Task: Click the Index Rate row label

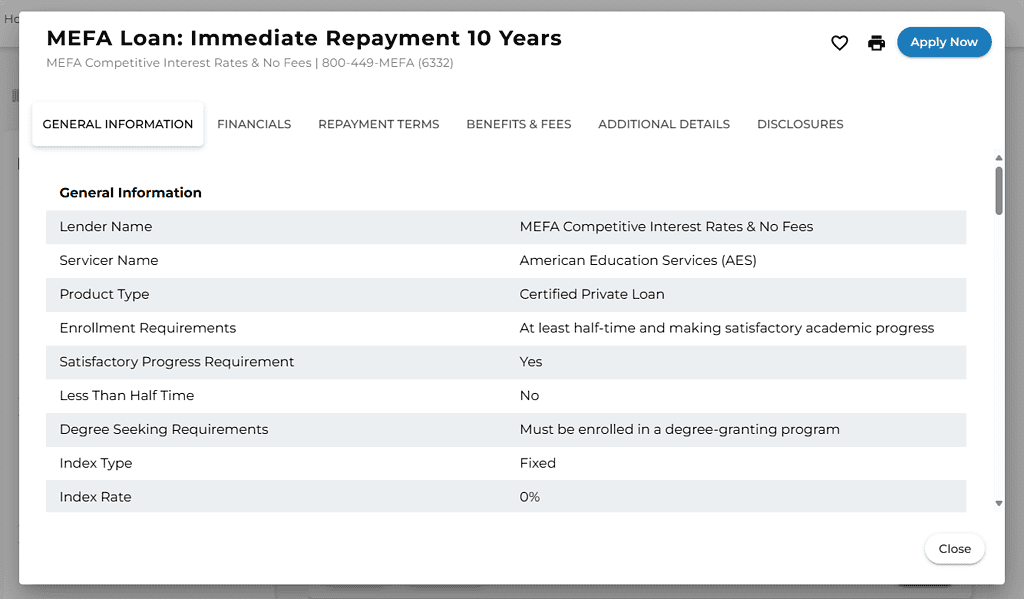Action: 95,497
